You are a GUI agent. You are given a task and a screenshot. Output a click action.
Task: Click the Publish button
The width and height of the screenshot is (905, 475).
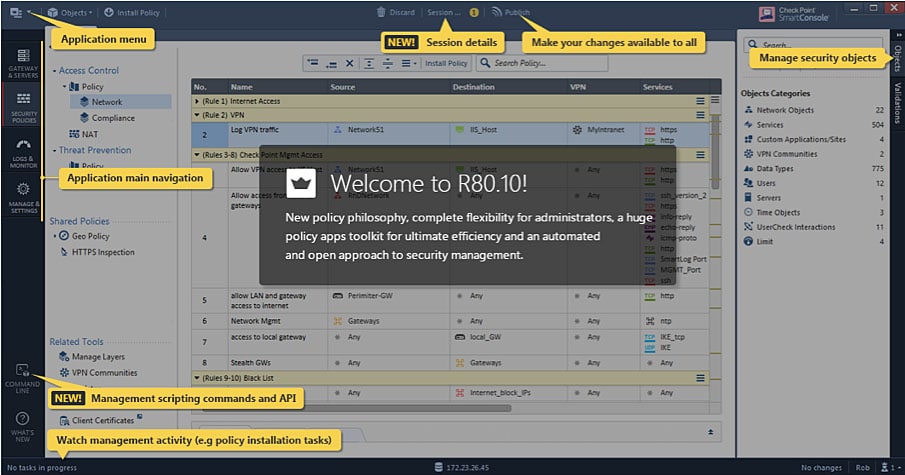(x=510, y=12)
